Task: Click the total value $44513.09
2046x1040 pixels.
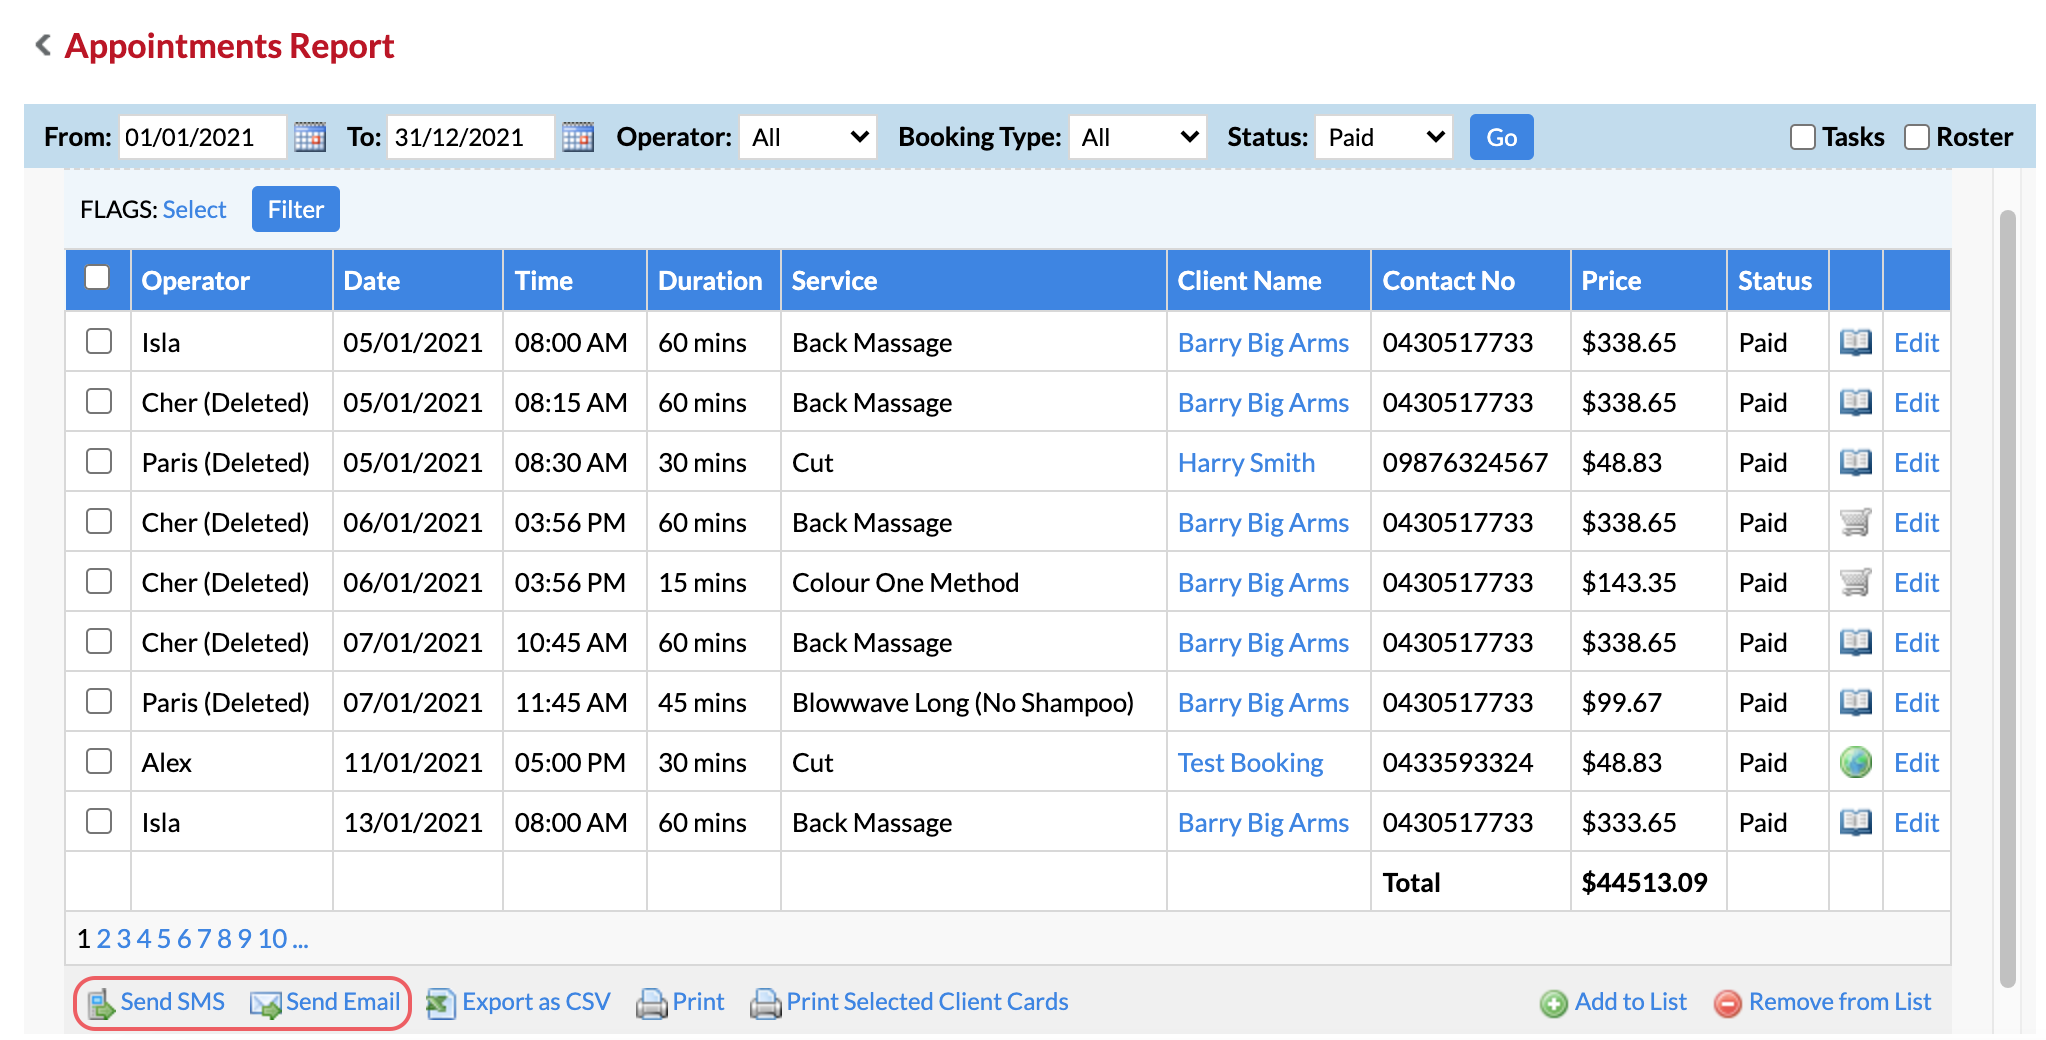Action: click(x=1644, y=883)
